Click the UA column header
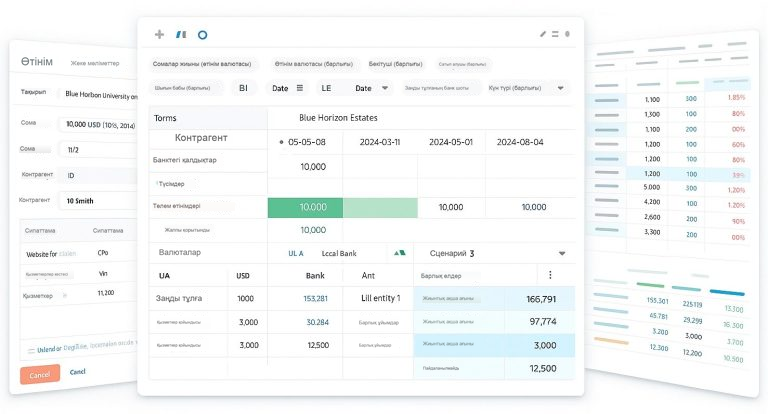This screenshot has width=768, height=414. [x=164, y=276]
